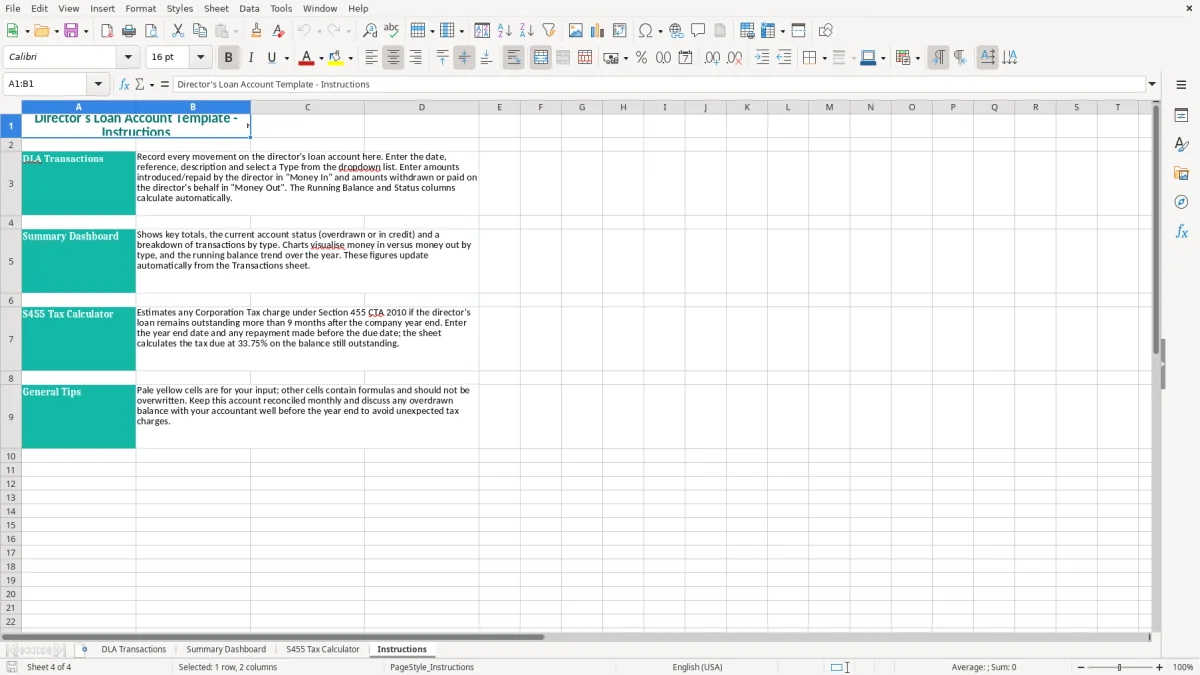The image size is (1200, 675).
Task: Click the Print icon
Action: pos(129,31)
